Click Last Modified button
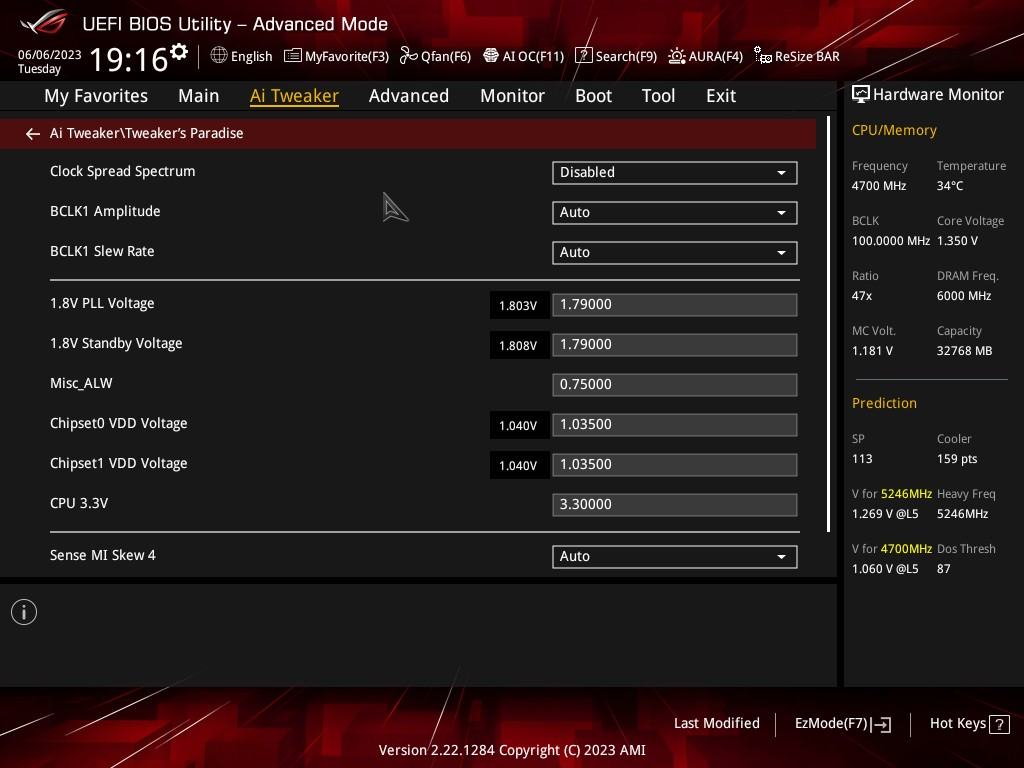The image size is (1024, 768). click(x=716, y=724)
